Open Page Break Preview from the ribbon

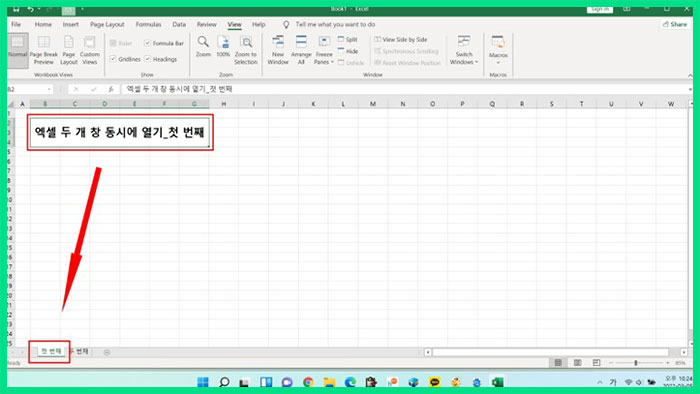click(44, 50)
